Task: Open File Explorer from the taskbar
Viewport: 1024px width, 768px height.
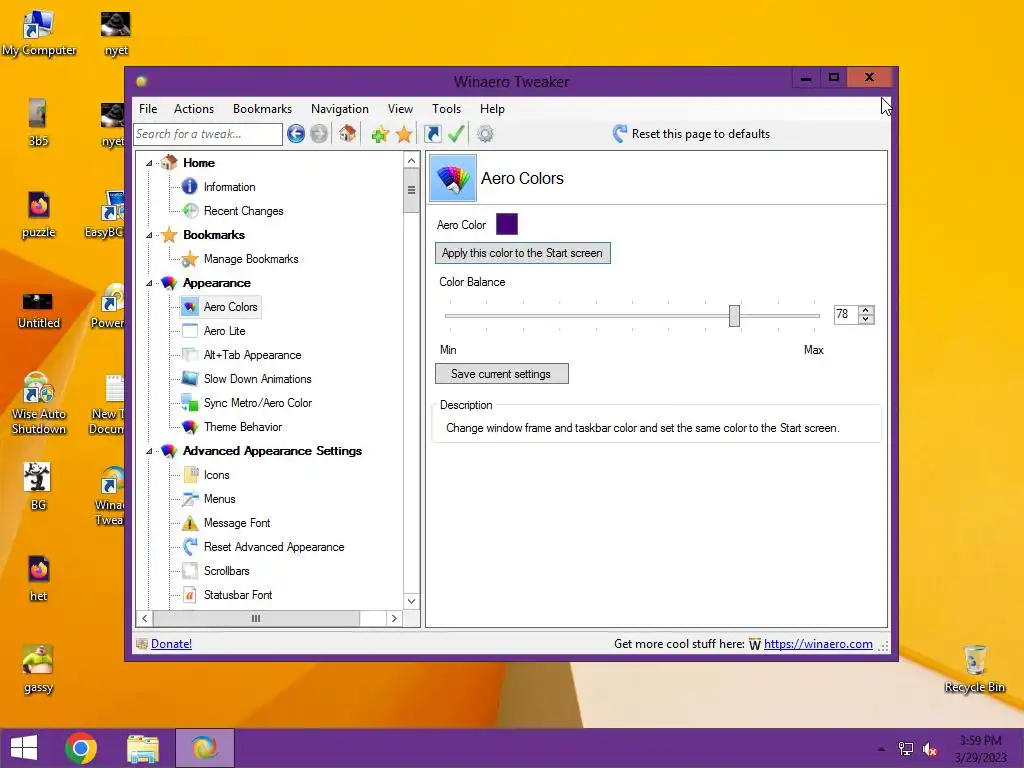Action: [x=143, y=748]
